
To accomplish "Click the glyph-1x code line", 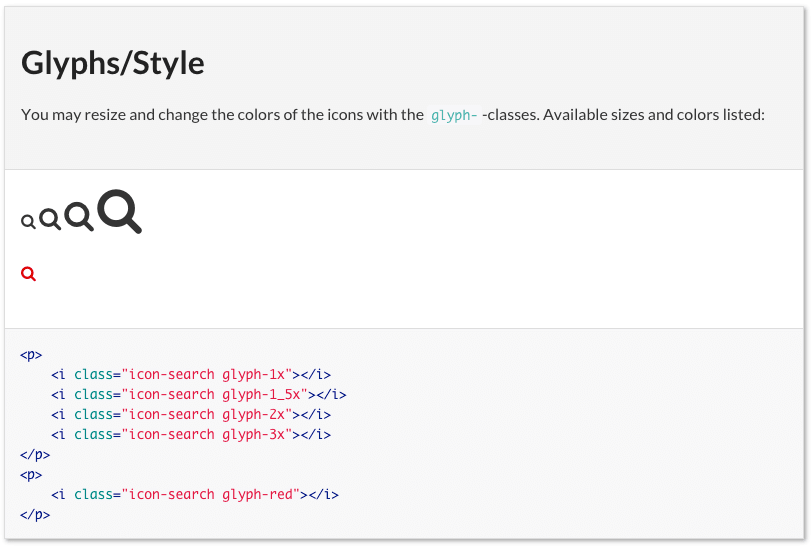I will [191, 374].
